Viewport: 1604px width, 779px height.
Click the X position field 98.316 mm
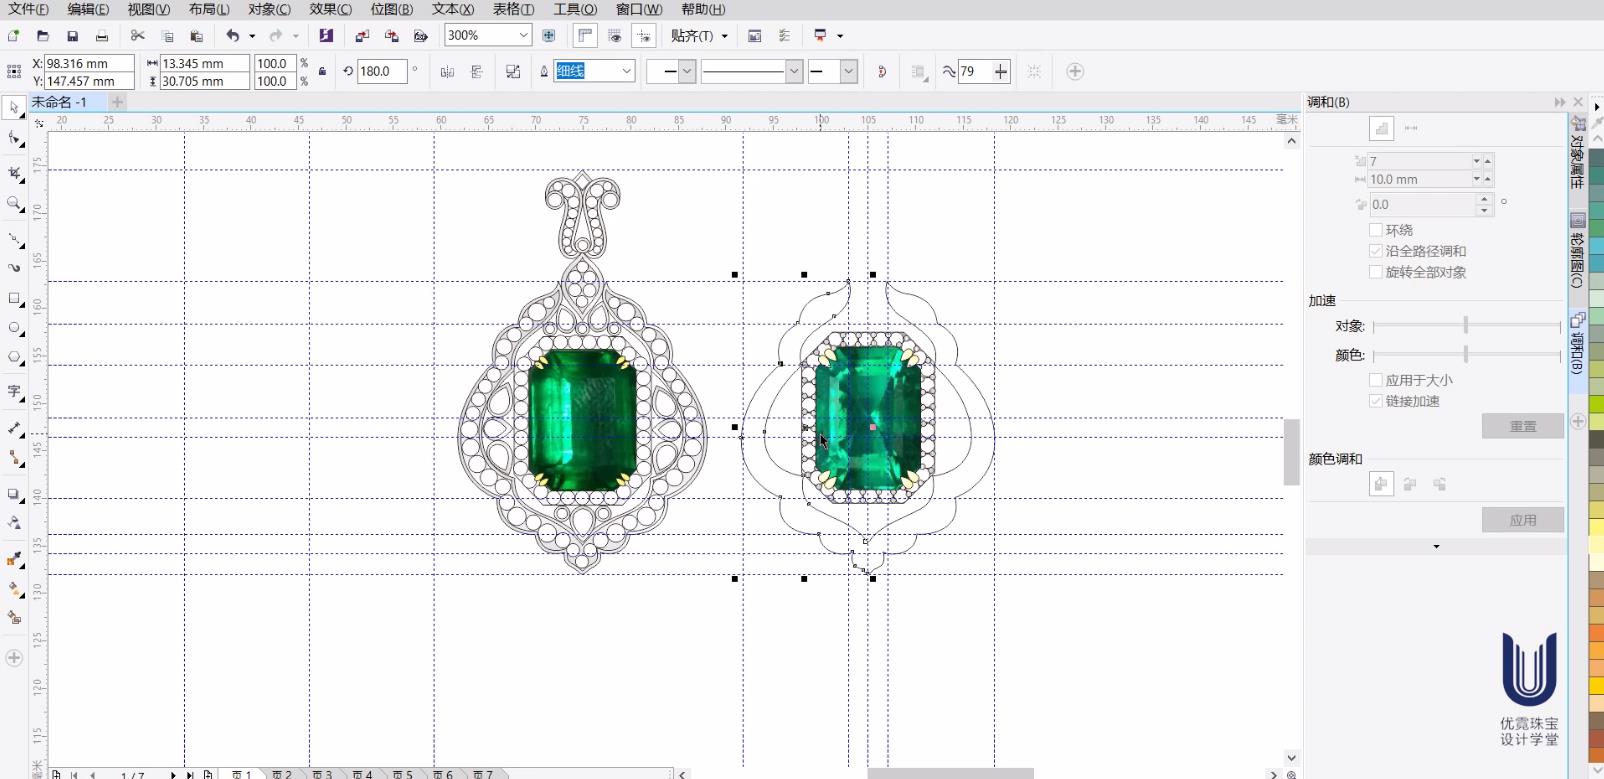point(89,63)
